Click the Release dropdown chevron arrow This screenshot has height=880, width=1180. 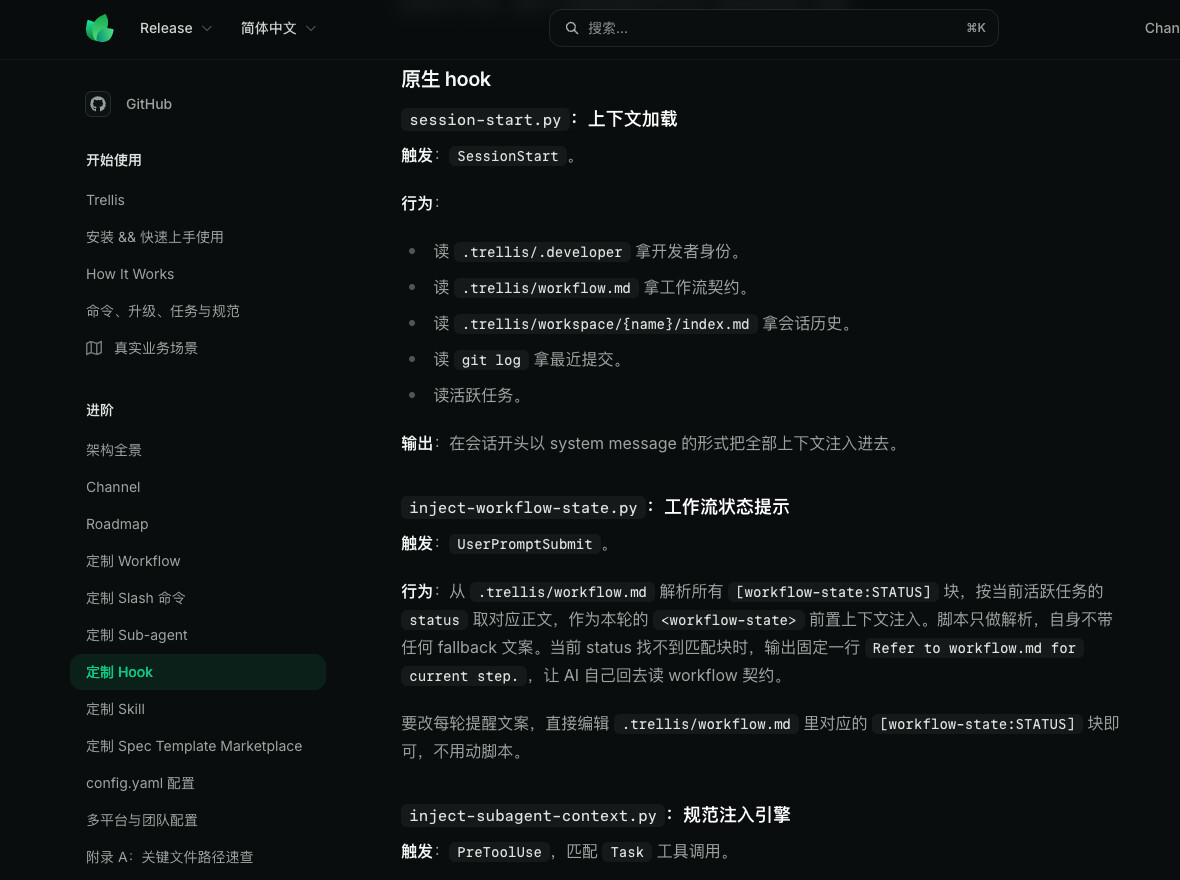point(207,29)
